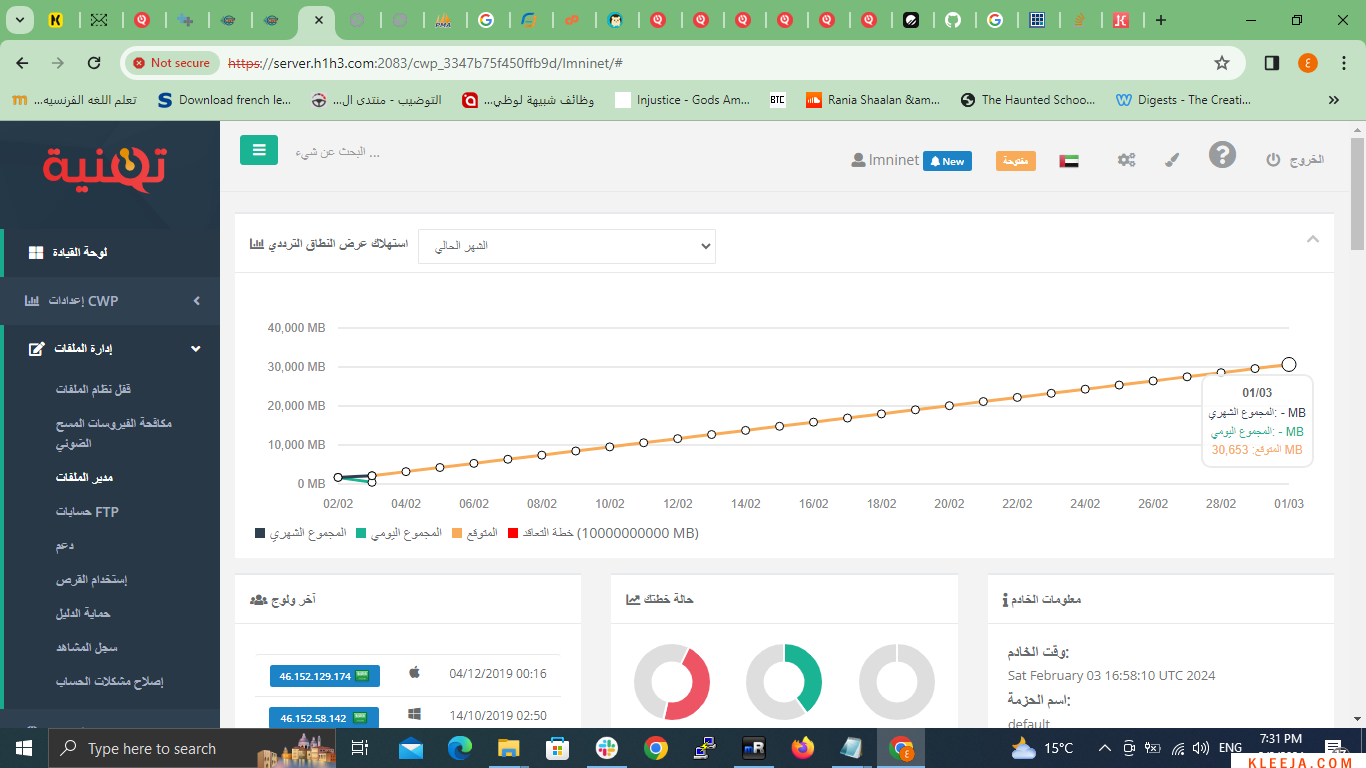Toggle sidebar with green hamburger button
This screenshot has width=1366, height=768.
click(259, 150)
